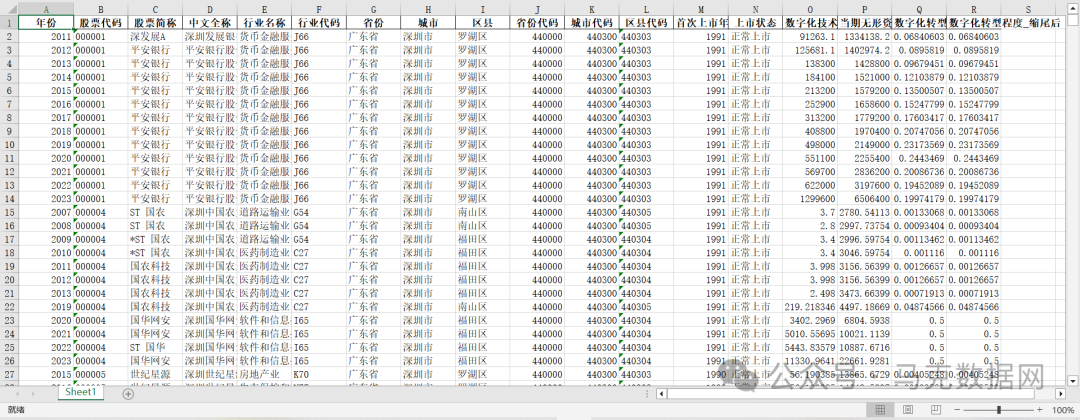Click the zoom out minus button
Image resolution: width=1080 pixels, height=420 pixels.
(x=955, y=410)
